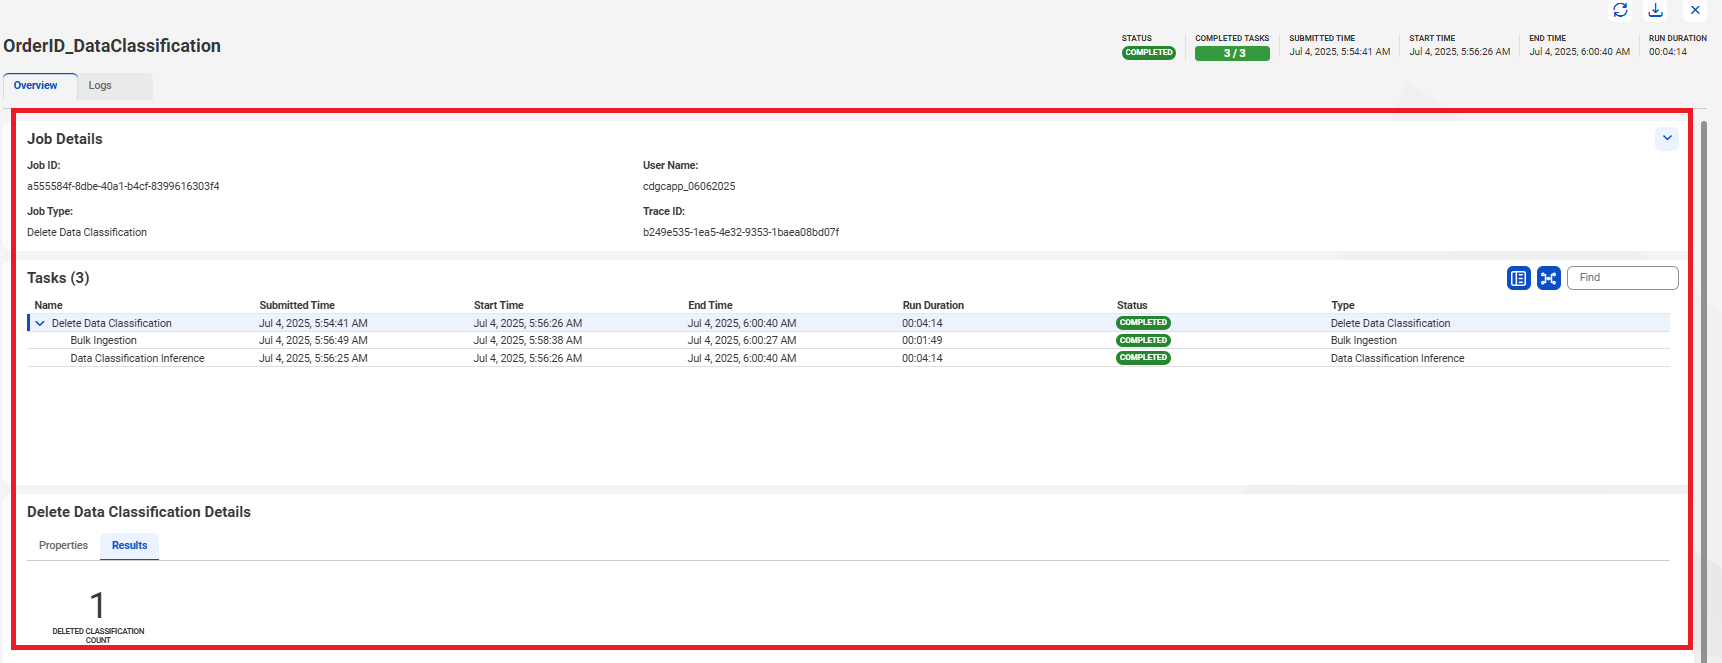Click the Job Type value Delete Data Classification
The image size is (1722, 663).
point(87,232)
